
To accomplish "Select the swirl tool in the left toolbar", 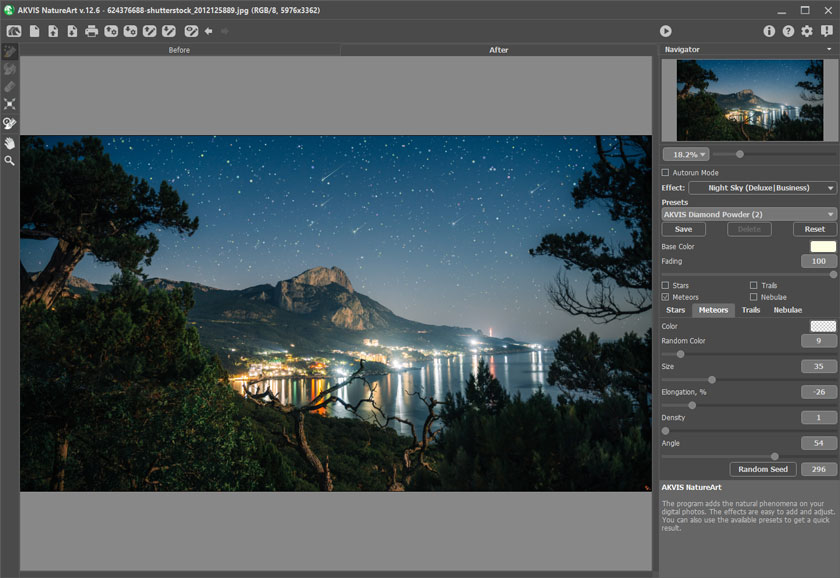I will coord(10,69).
